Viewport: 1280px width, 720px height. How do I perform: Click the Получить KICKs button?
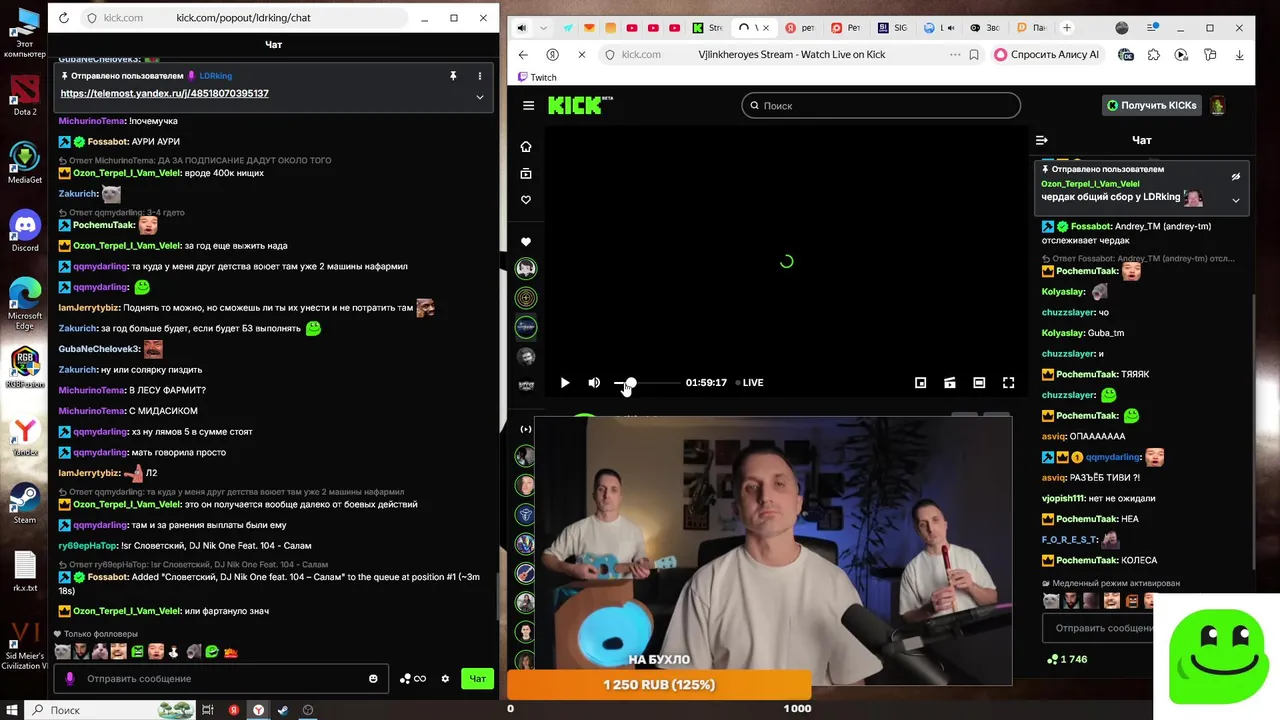1151,105
